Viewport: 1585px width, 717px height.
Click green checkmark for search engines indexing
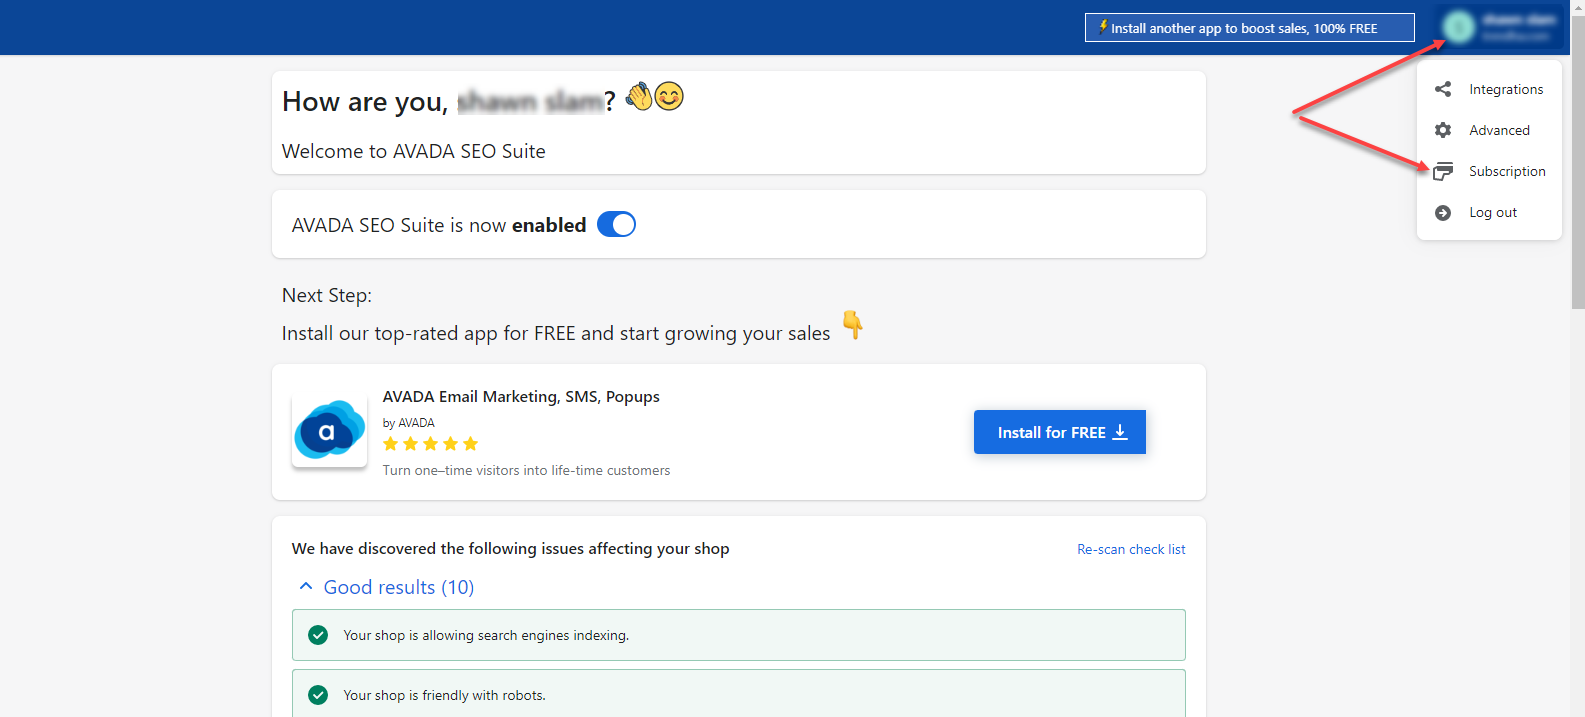318,635
